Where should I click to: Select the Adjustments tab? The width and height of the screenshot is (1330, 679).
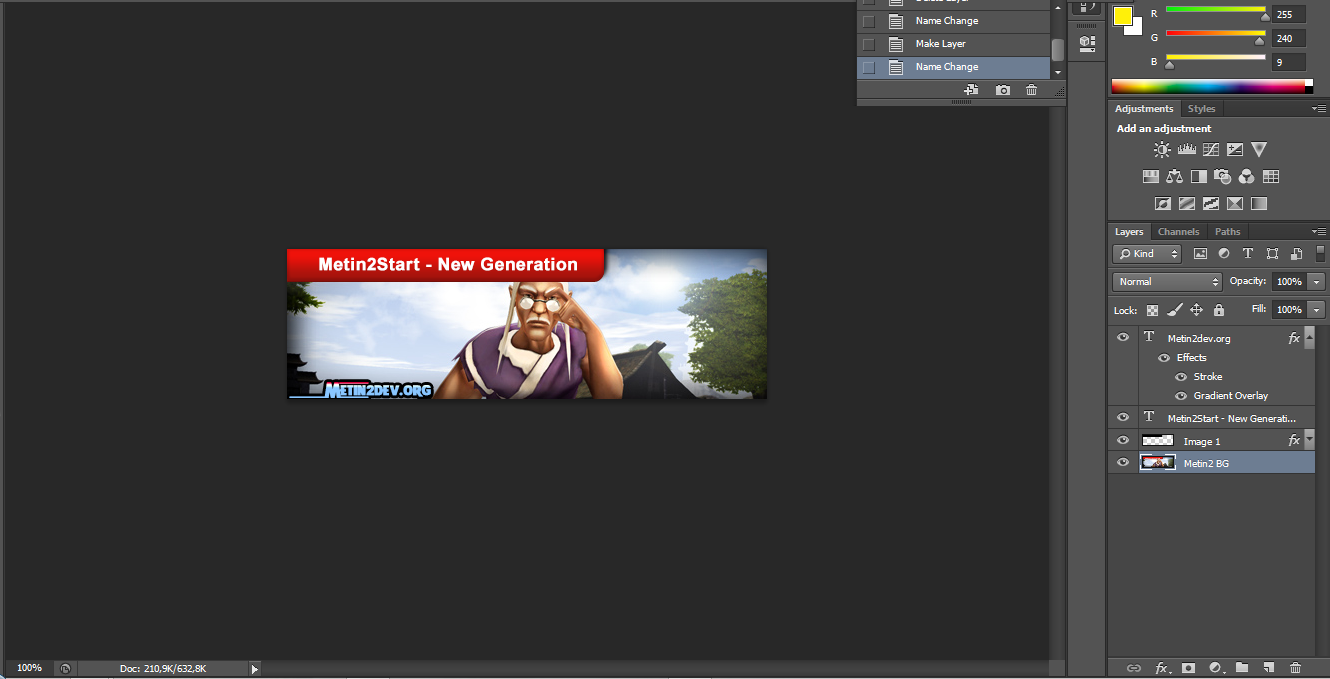[1144, 109]
